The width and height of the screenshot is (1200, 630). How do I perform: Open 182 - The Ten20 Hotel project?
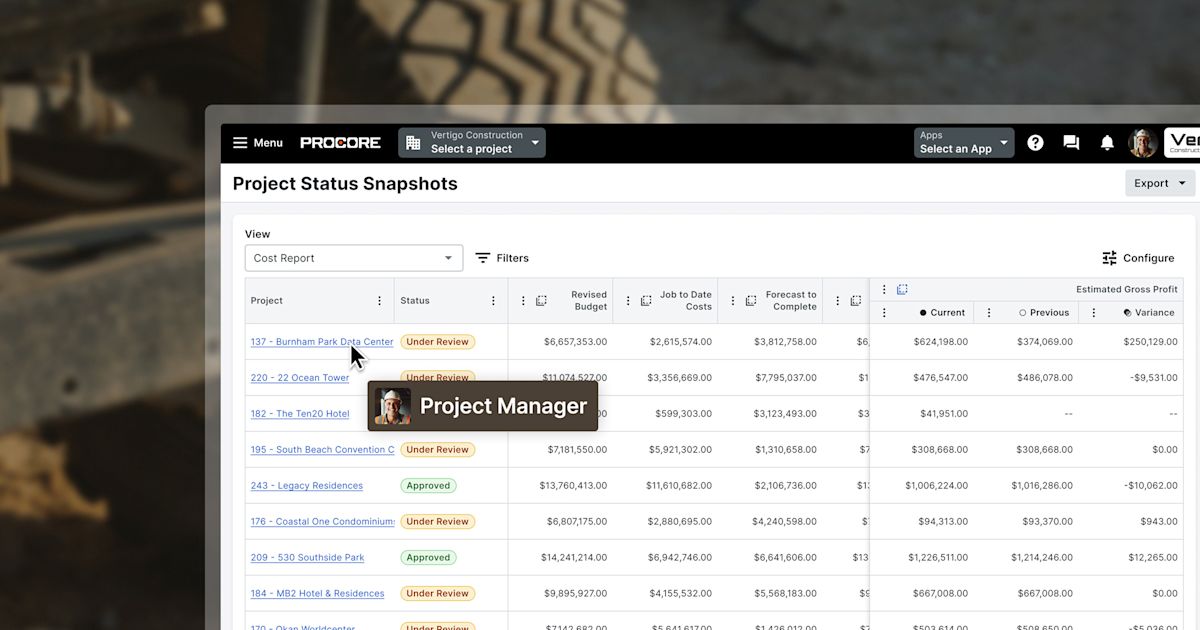(x=300, y=414)
